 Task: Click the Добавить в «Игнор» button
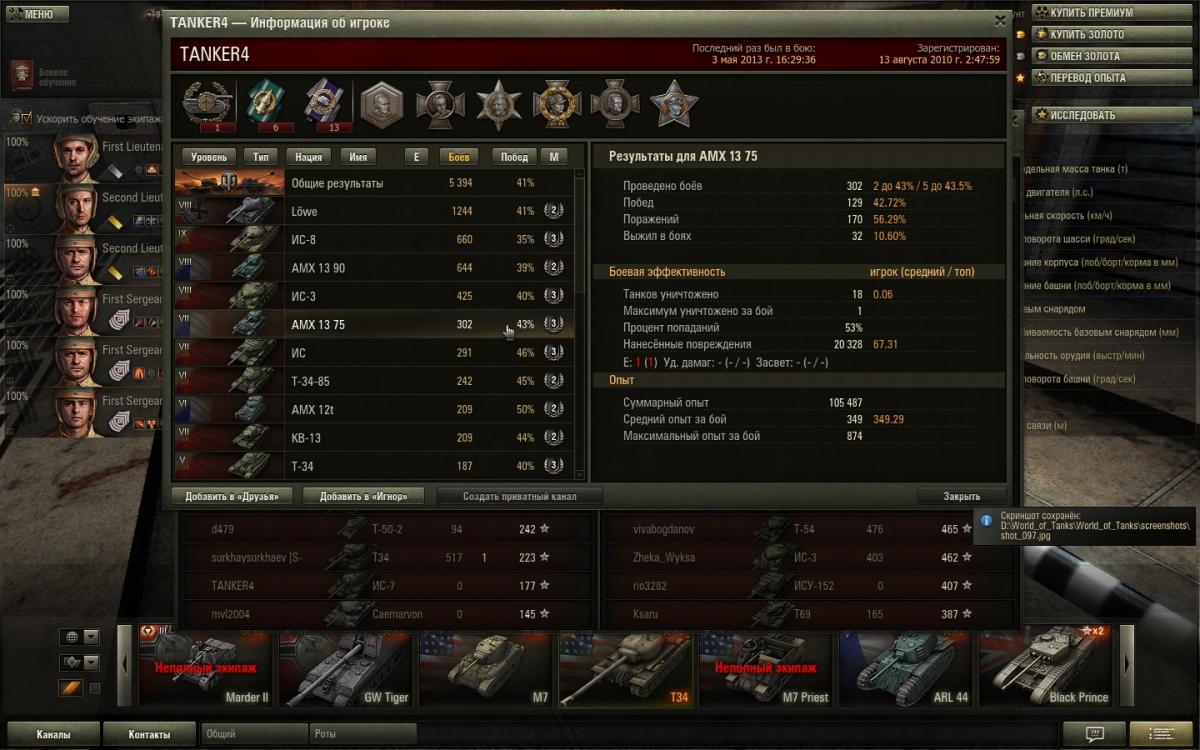pos(364,496)
